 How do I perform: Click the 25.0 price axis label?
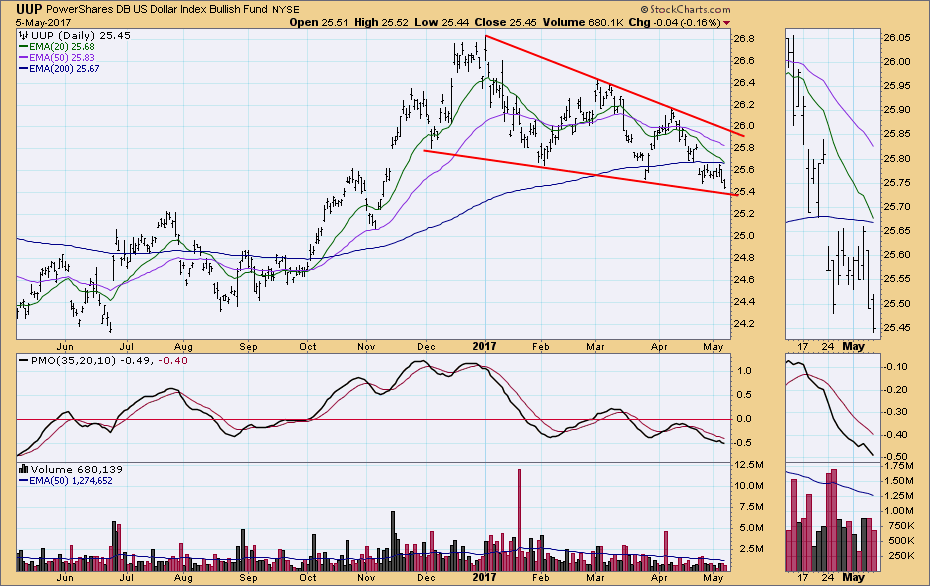click(x=744, y=235)
